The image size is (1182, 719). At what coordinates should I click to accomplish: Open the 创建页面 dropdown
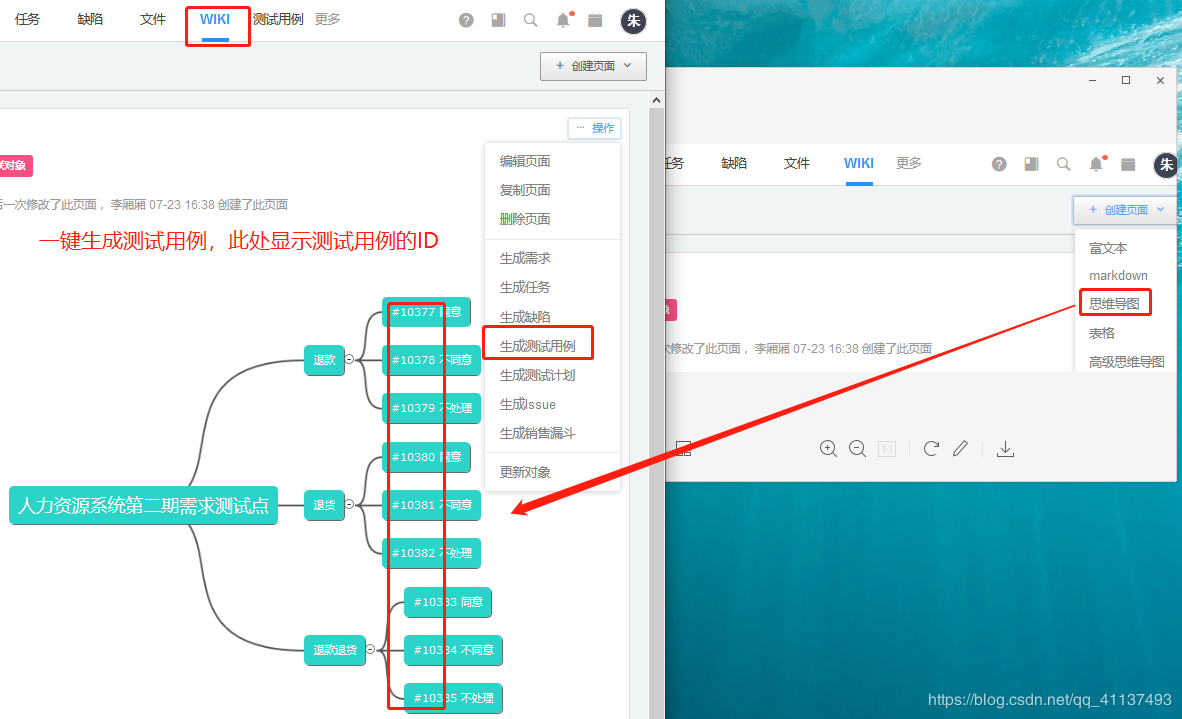pos(593,66)
